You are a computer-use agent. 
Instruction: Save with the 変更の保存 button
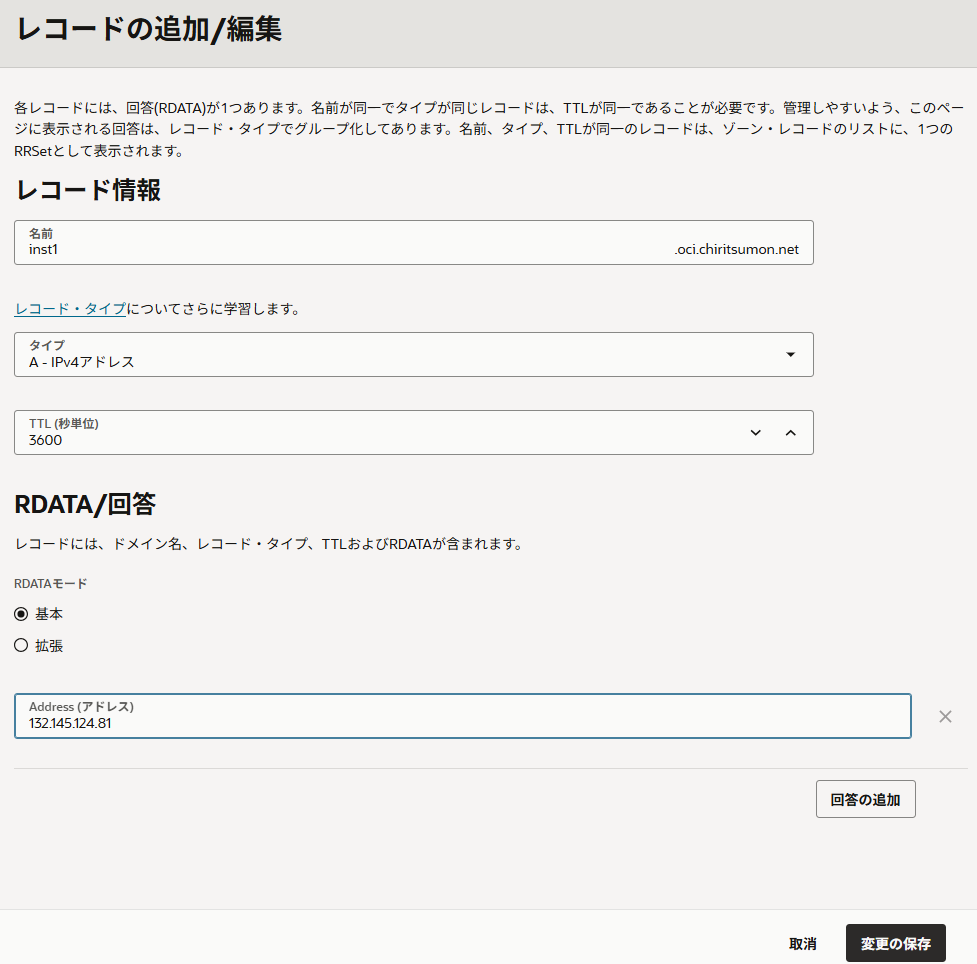click(x=895, y=943)
